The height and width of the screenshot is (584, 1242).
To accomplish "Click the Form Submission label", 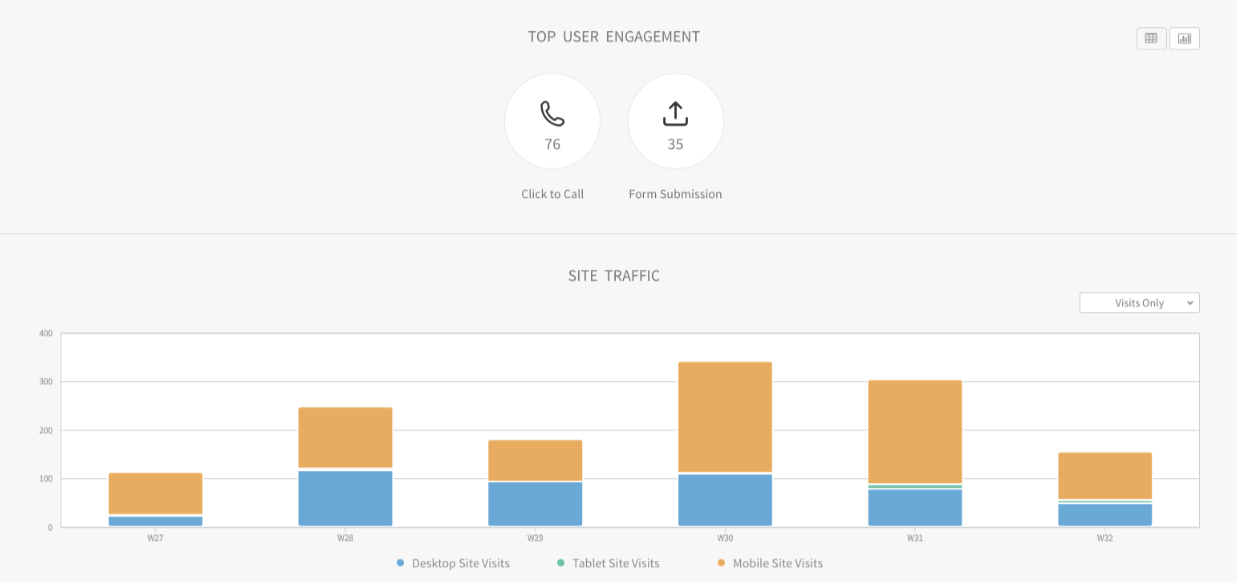I will coord(675,194).
